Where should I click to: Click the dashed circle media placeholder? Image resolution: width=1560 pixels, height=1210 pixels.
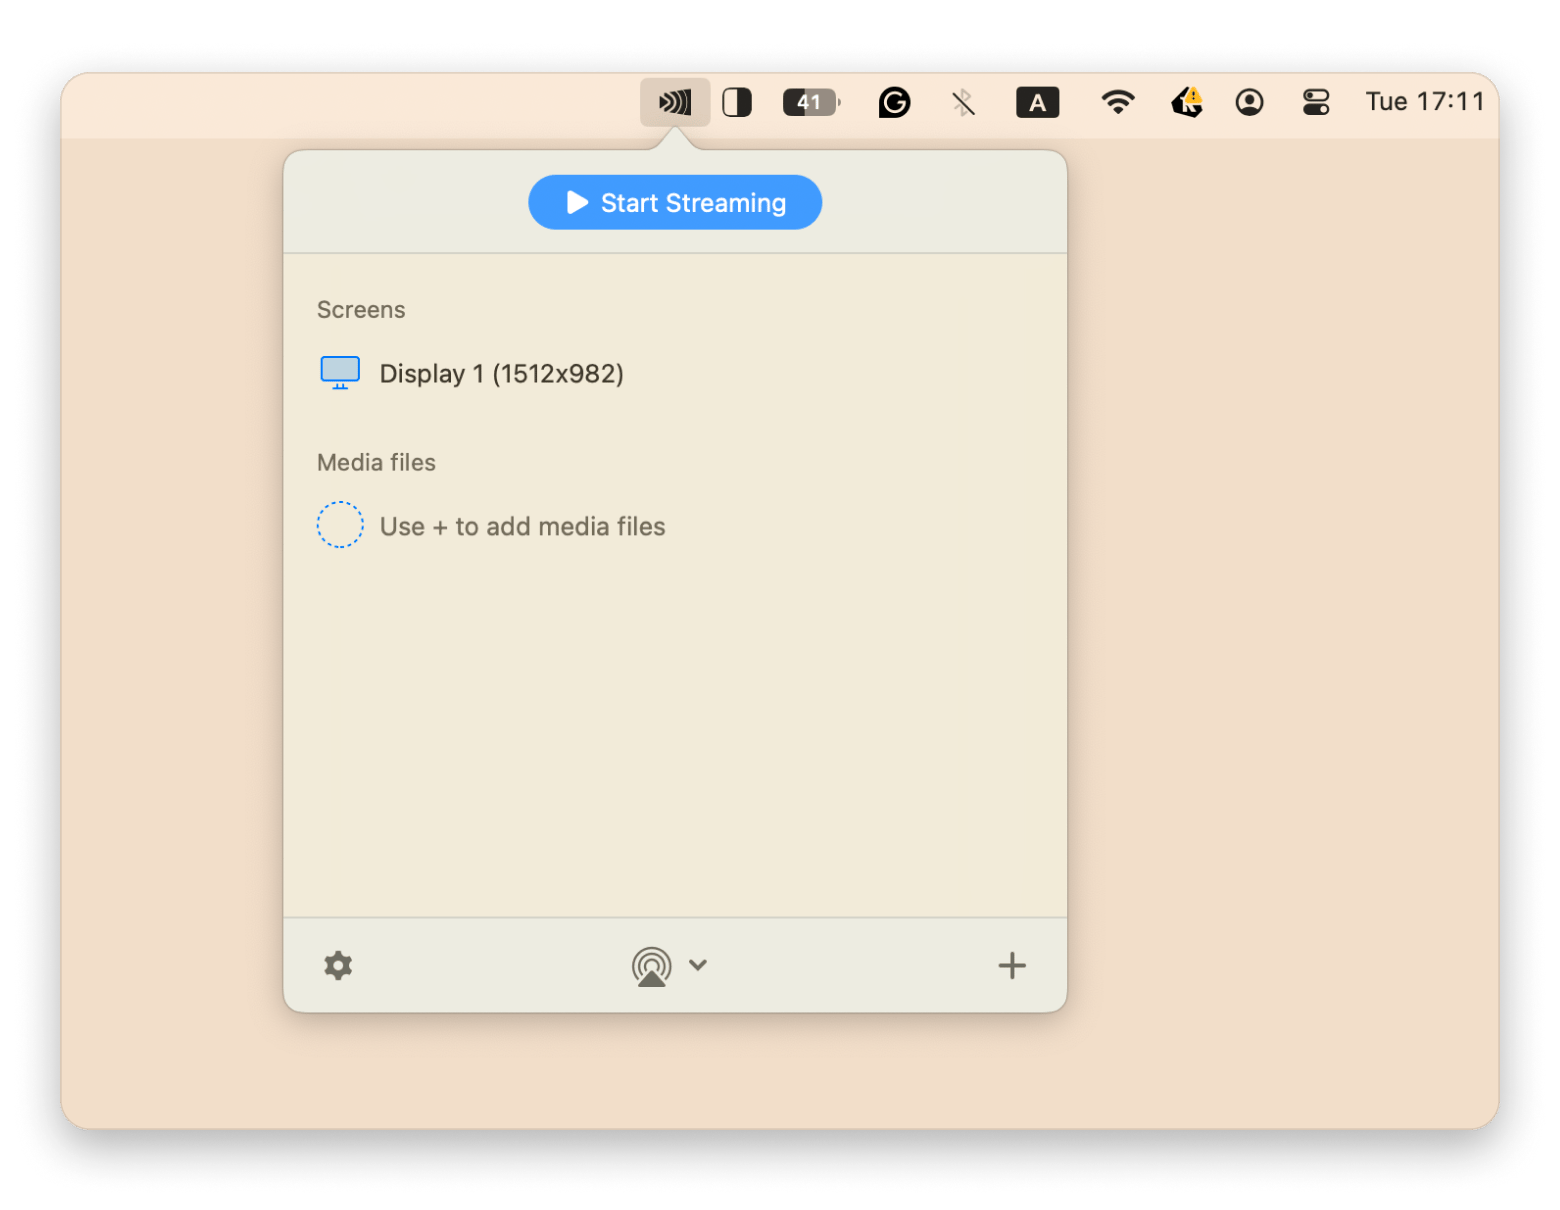tap(340, 525)
